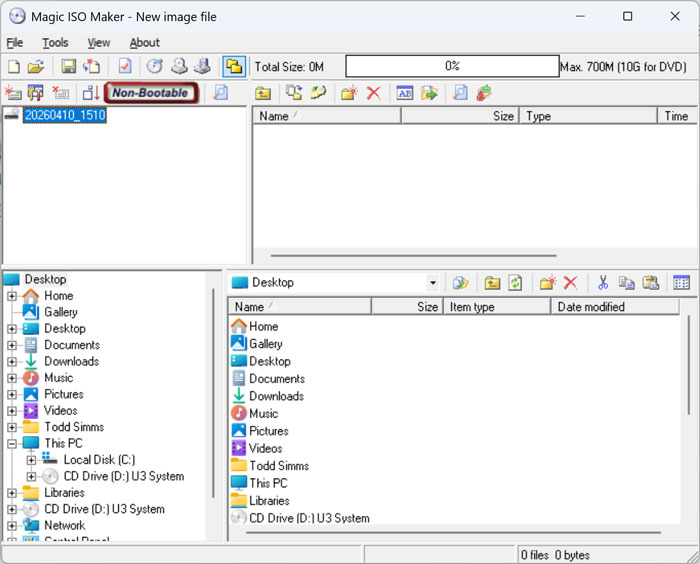Image resolution: width=700 pixels, height=564 pixels.
Task: Click the image file list horizontal scrollbar
Action: pyautogui.click(x=413, y=256)
